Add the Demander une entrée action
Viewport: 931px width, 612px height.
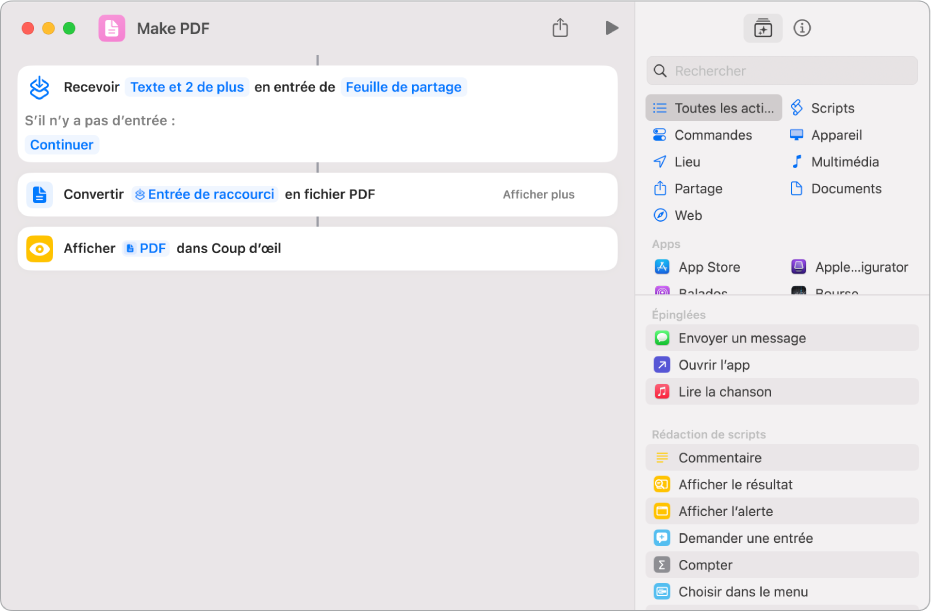point(782,537)
